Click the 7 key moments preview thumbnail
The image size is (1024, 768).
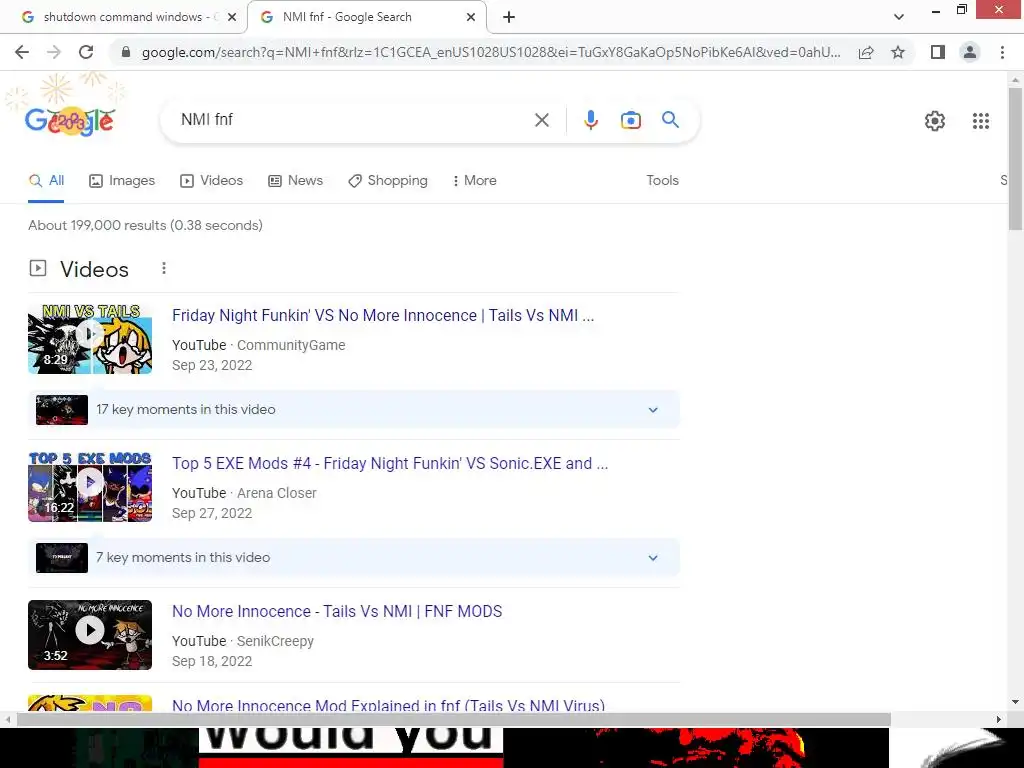coord(62,558)
